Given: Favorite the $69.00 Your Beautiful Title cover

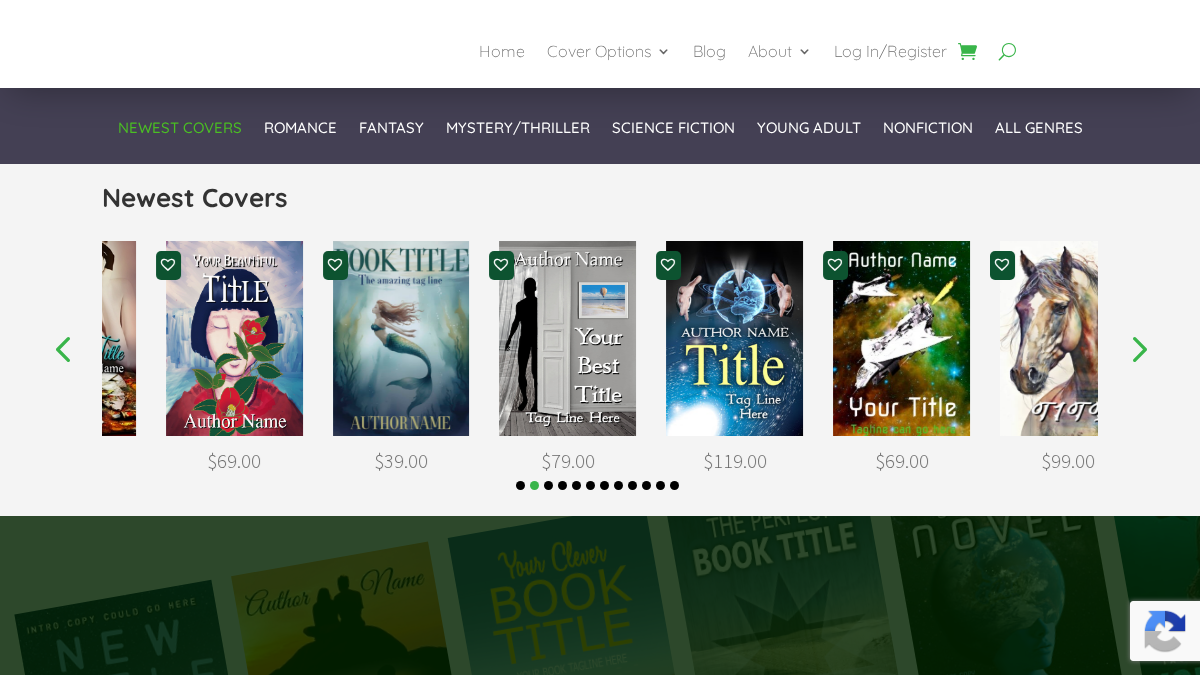Looking at the screenshot, I should coord(168,265).
